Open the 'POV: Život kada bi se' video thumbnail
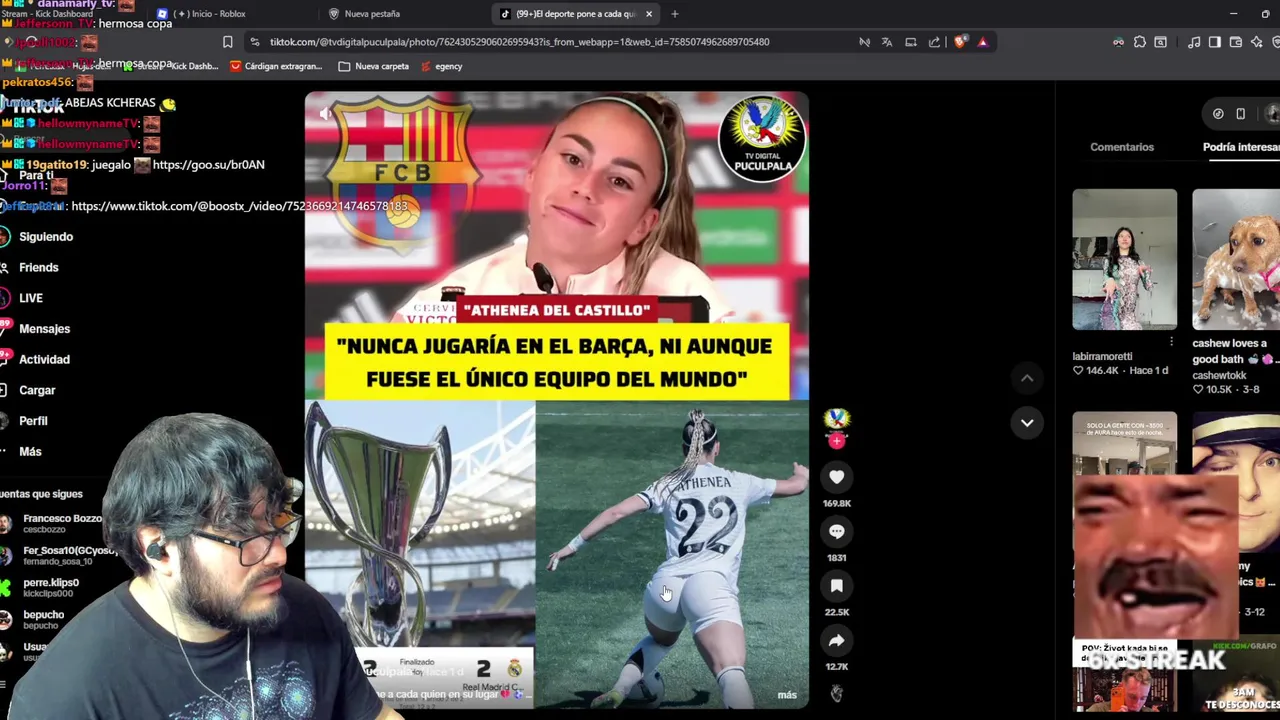This screenshot has height=720, width=1280. [x=1125, y=676]
